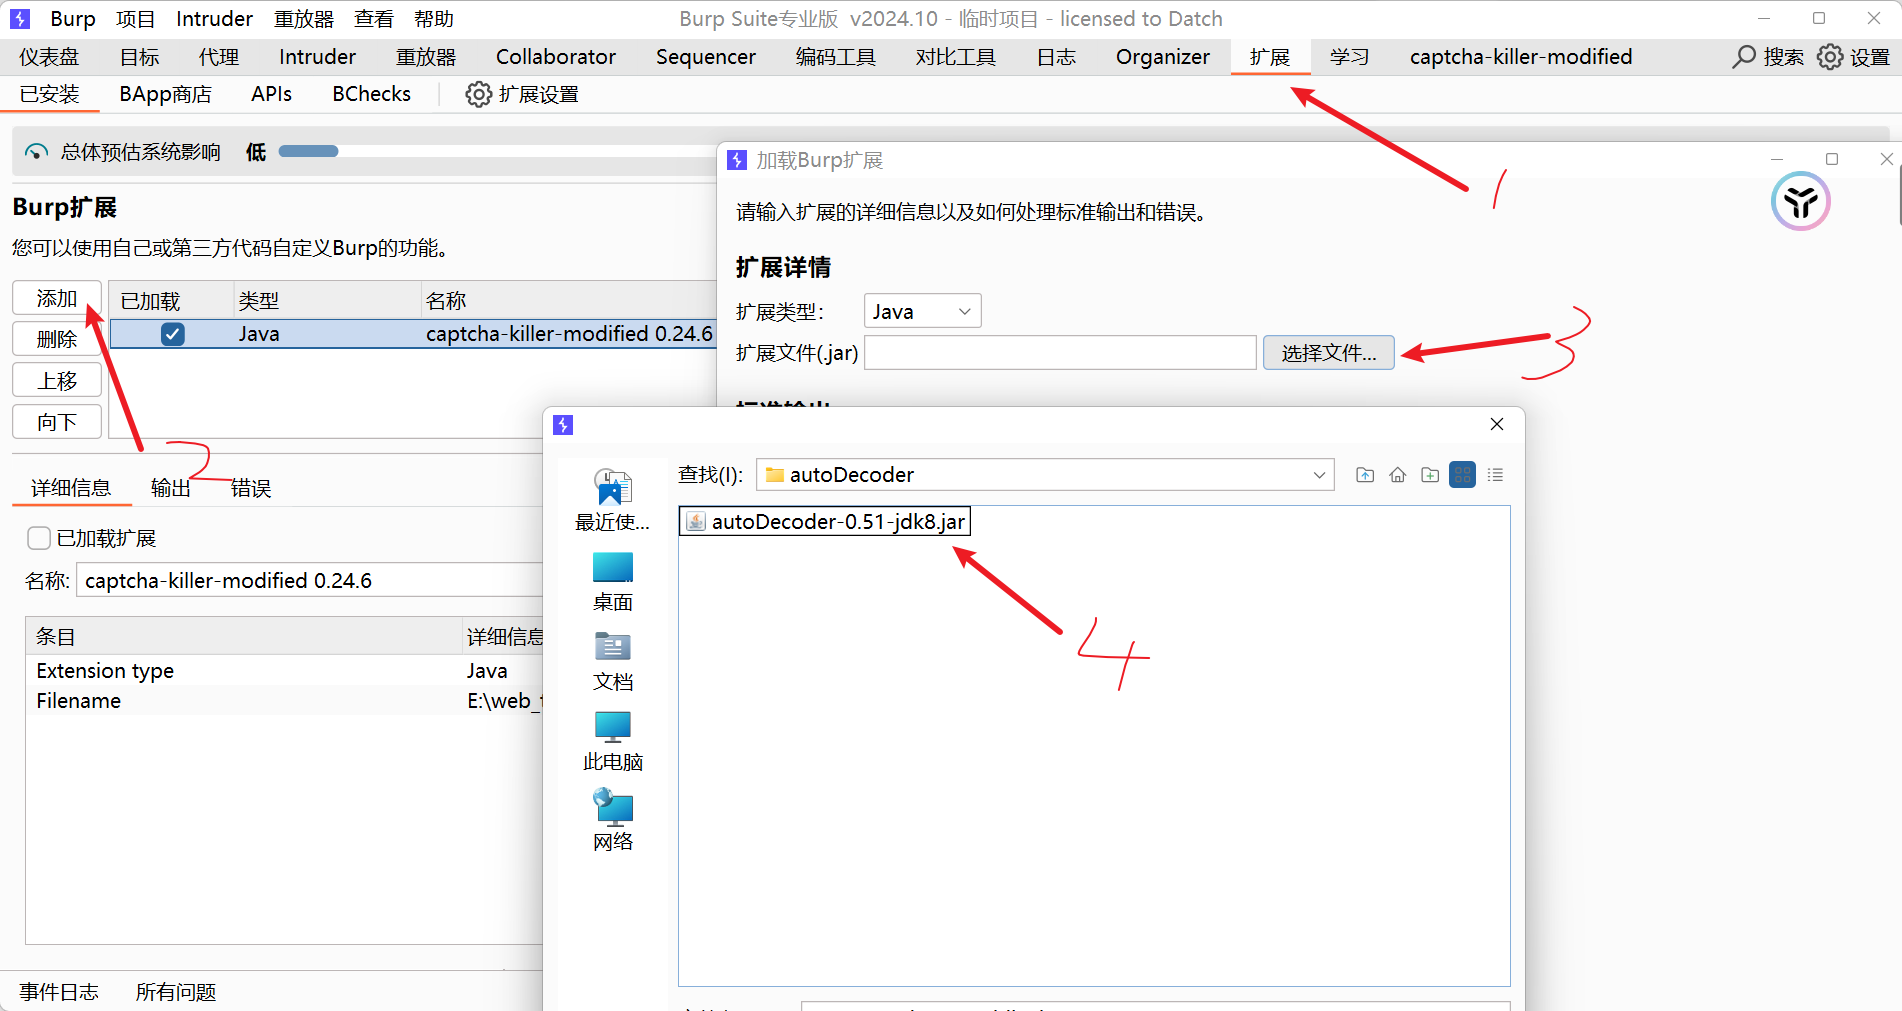1902x1011 pixels.
Task: Click the search magnifier icon
Action: 1744,57
